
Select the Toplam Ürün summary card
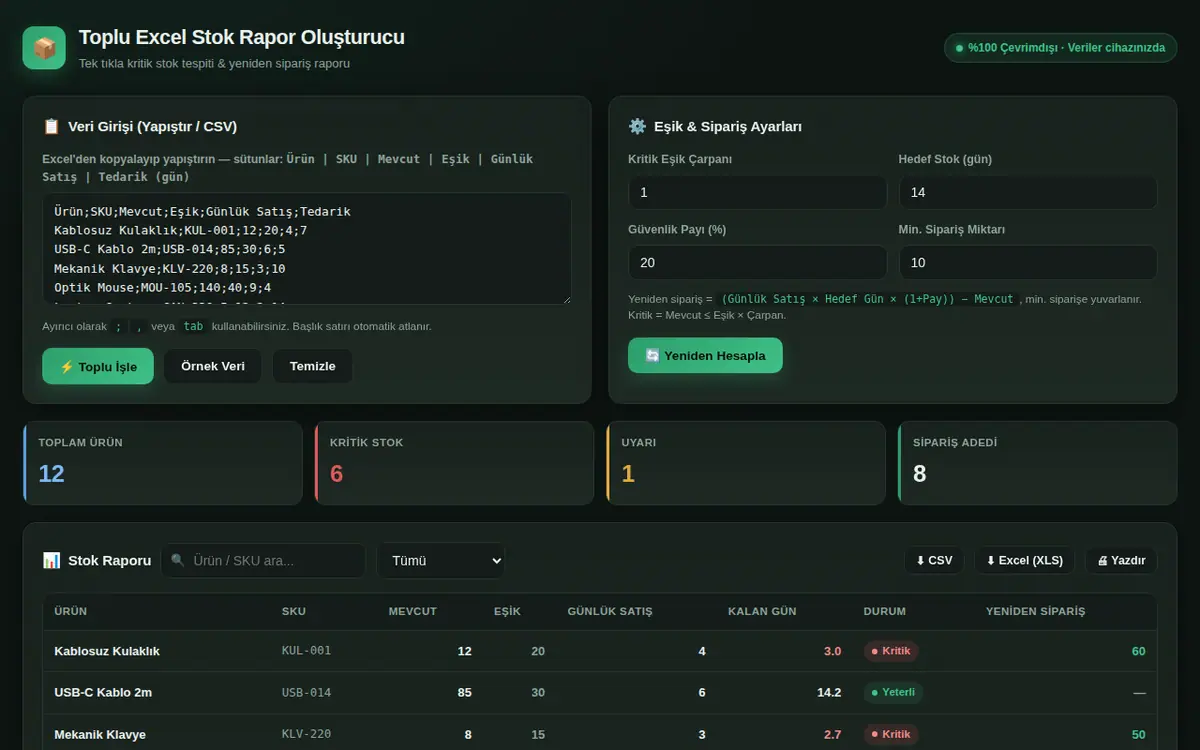(162, 462)
